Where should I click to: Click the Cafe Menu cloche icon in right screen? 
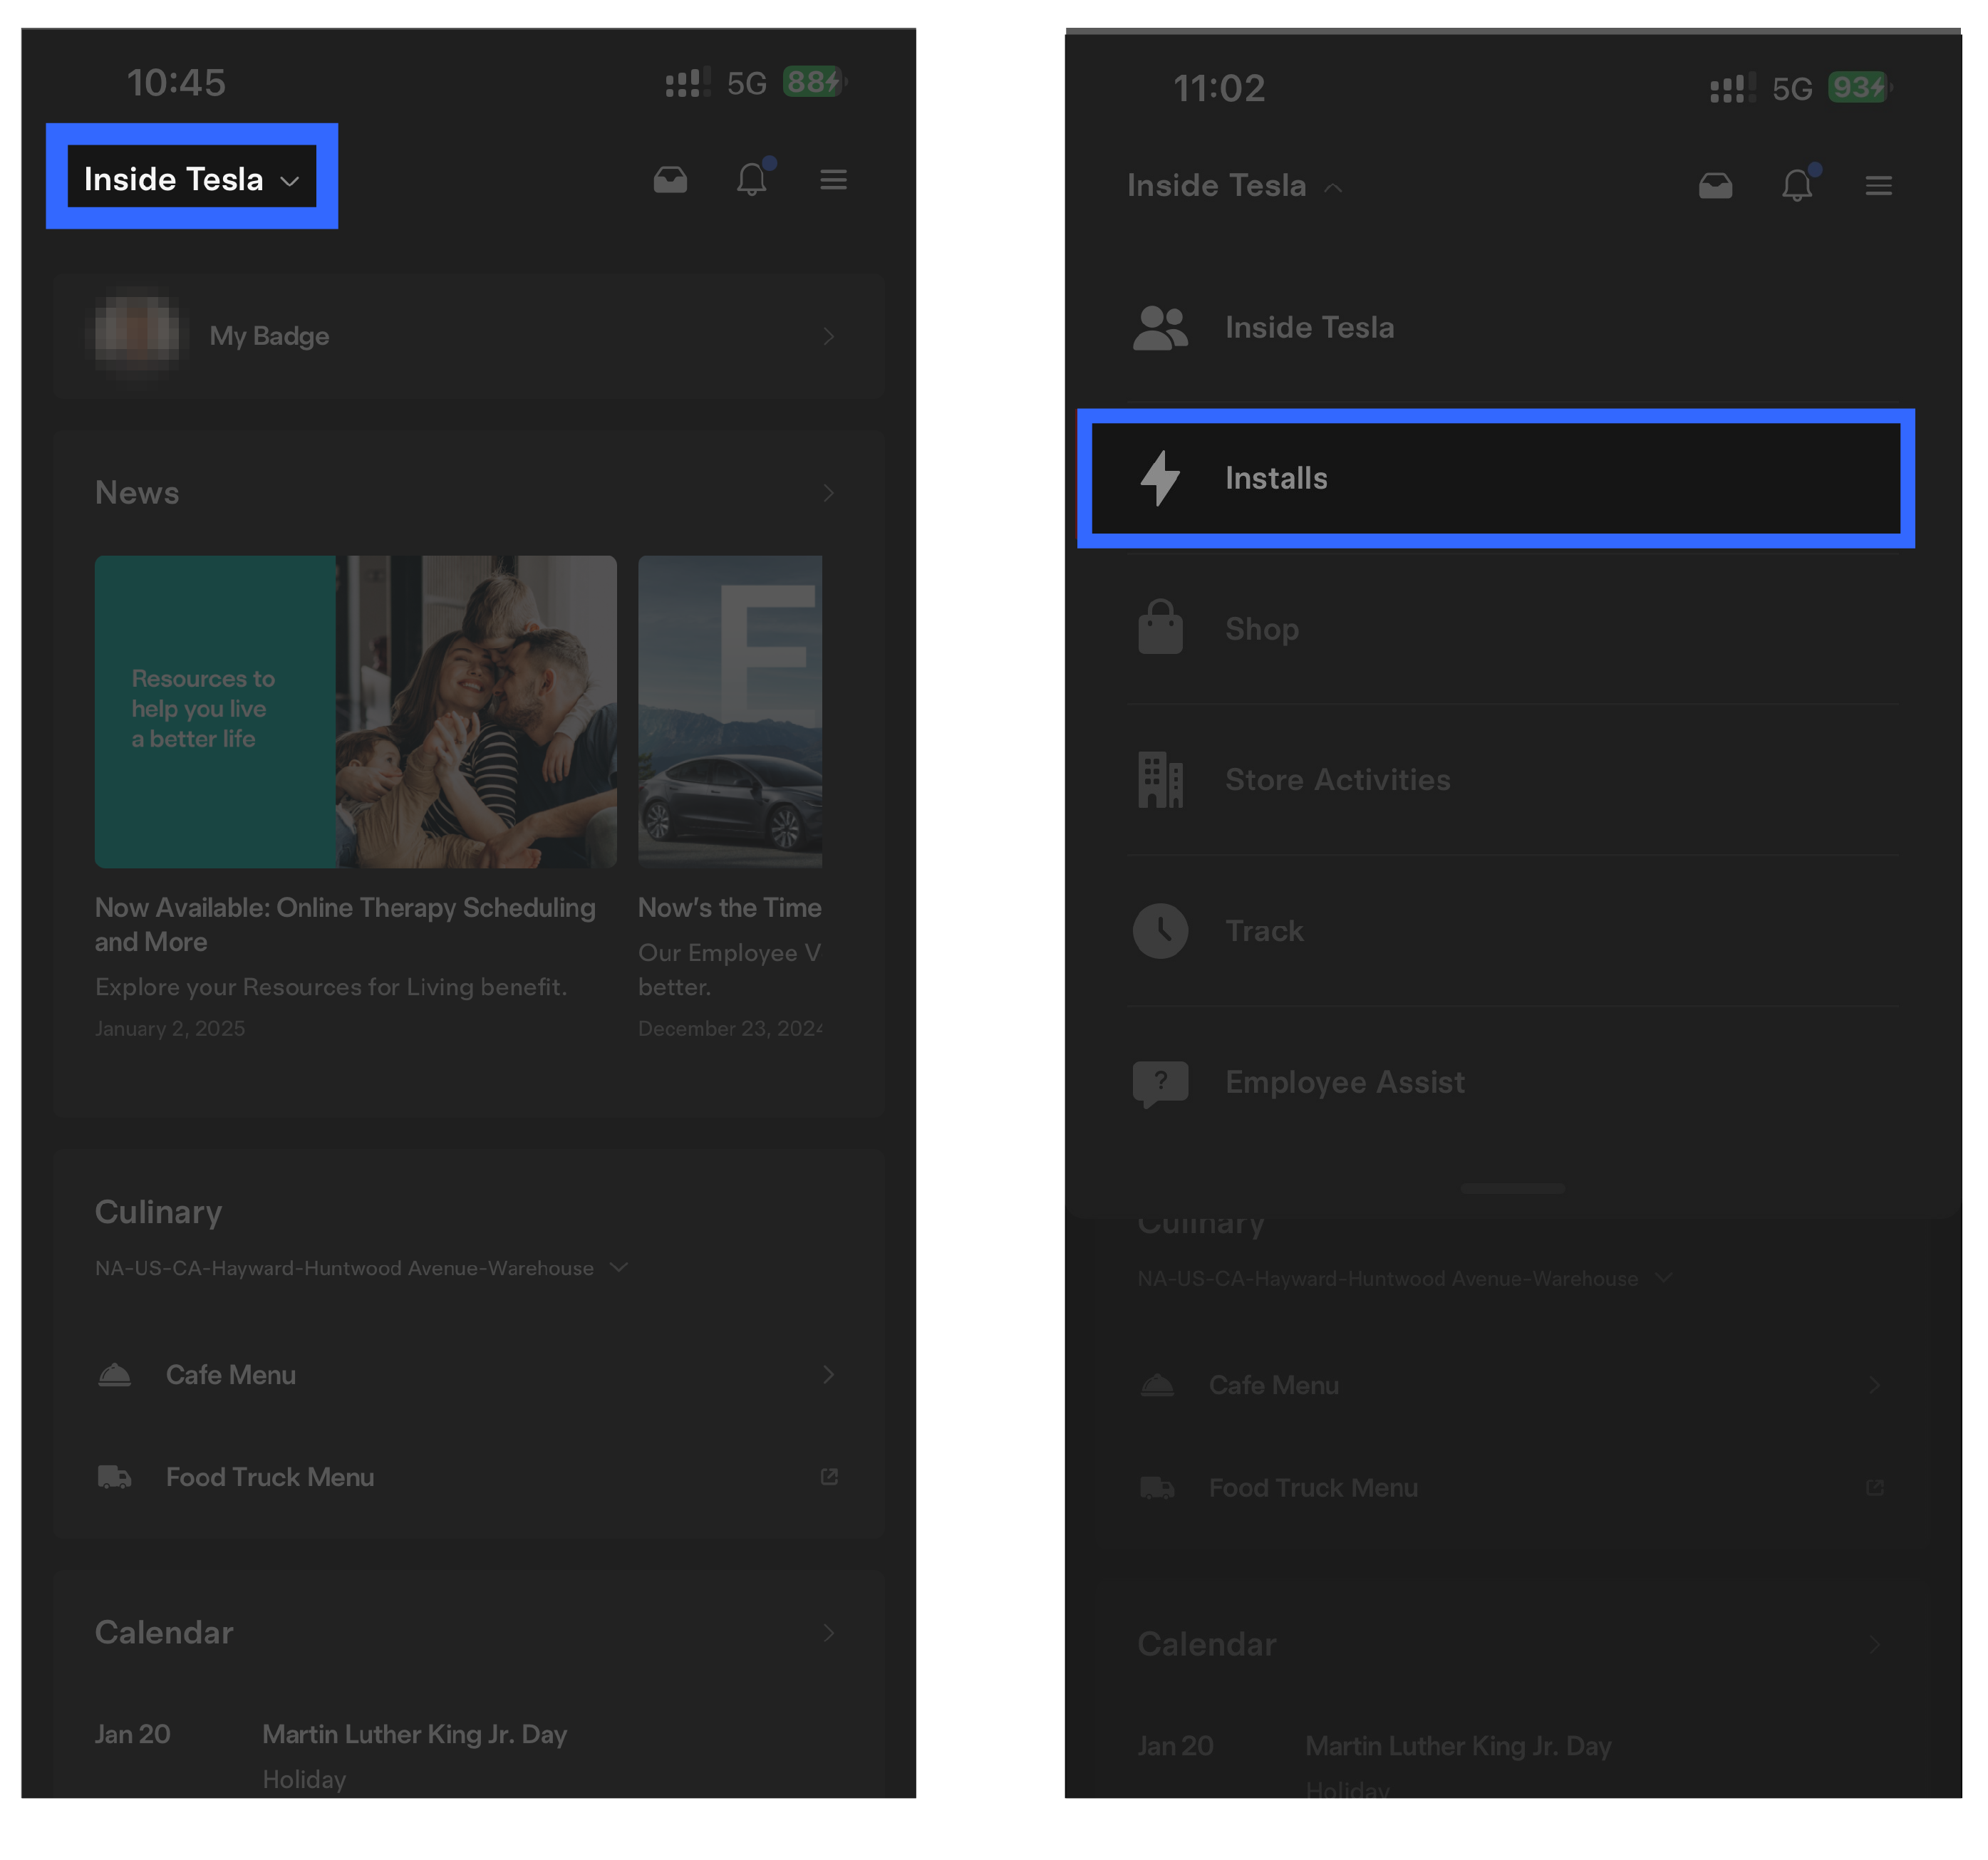[1157, 1385]
